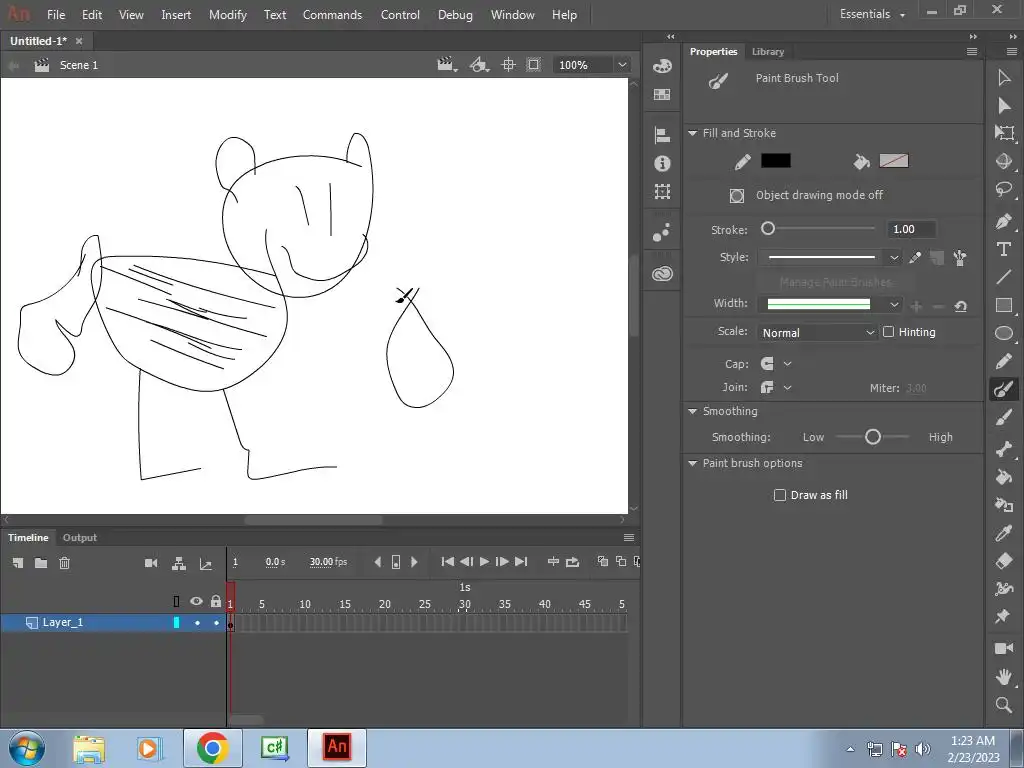Viewport: 1024px width, 768px height.
Task: Select the Free Transform tool
Action: point(1004,133)
